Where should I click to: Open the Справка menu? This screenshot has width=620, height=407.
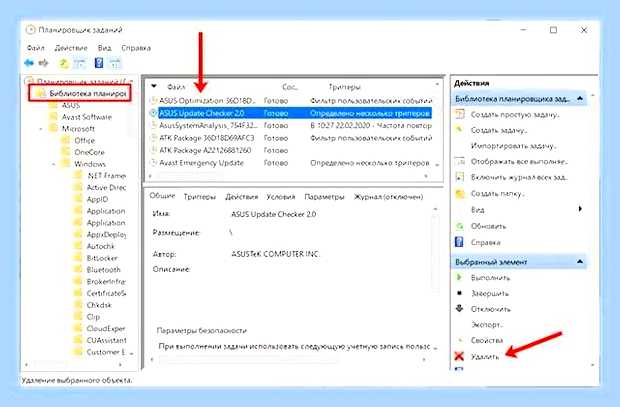(x=136, y=48)
